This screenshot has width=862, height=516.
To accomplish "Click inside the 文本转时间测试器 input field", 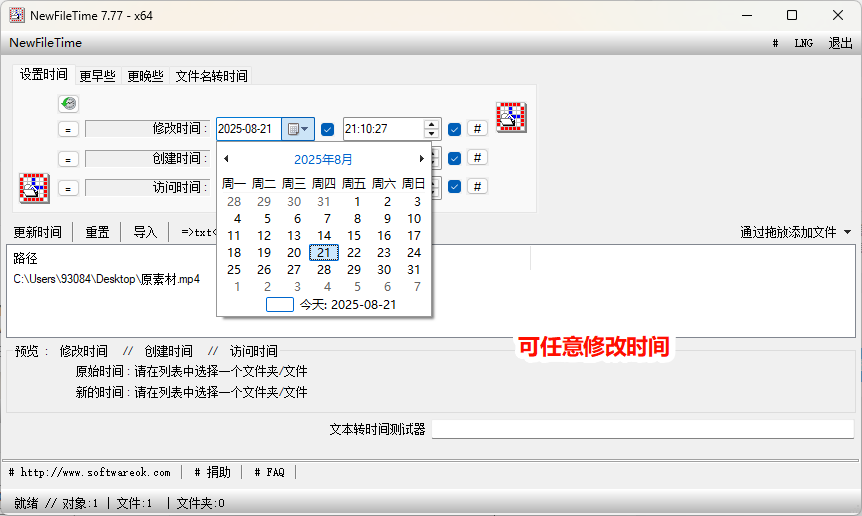I will (643, 429).
